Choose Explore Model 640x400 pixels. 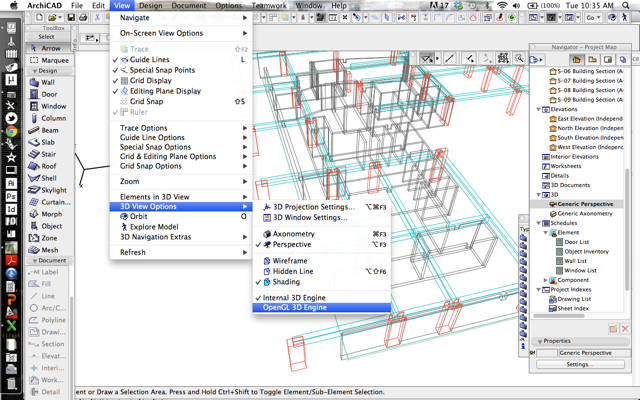pyautogui.click(x=181, y=227)
